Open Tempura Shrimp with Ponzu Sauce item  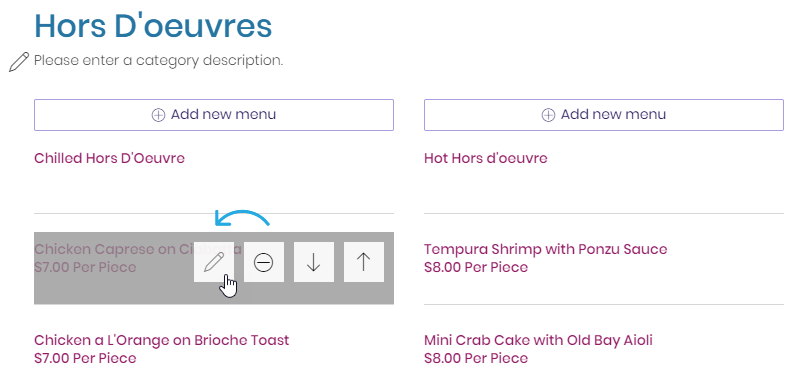[x=545, y=249]
